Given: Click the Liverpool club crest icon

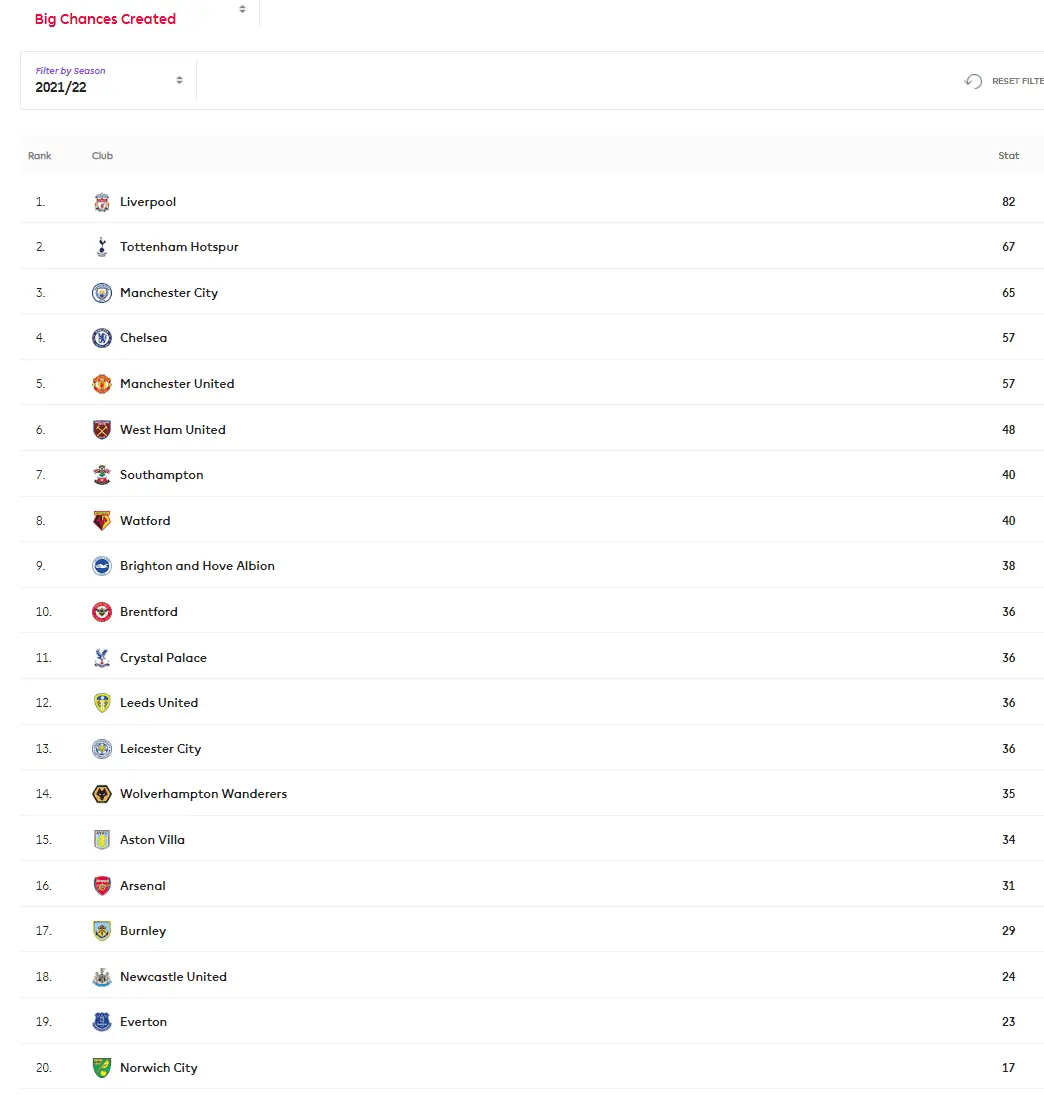Looking at the screenshot, I should tap(102, 202).
